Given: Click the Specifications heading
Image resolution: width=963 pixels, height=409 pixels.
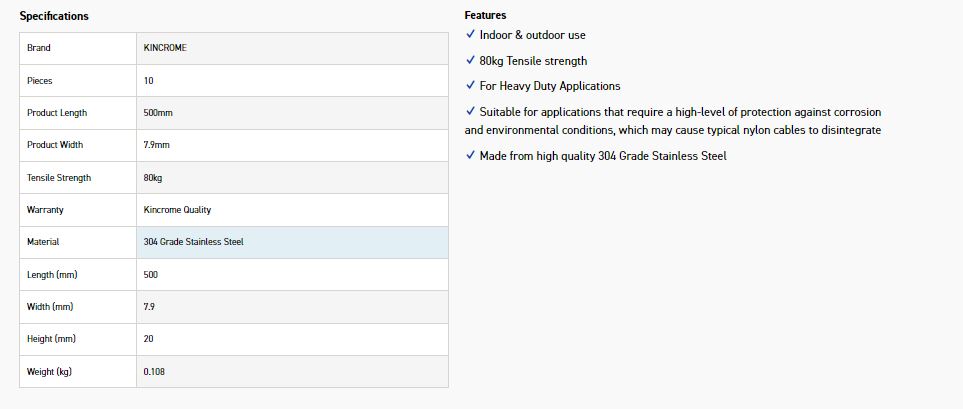Looking at the screenshot, I should pos(54,16).
